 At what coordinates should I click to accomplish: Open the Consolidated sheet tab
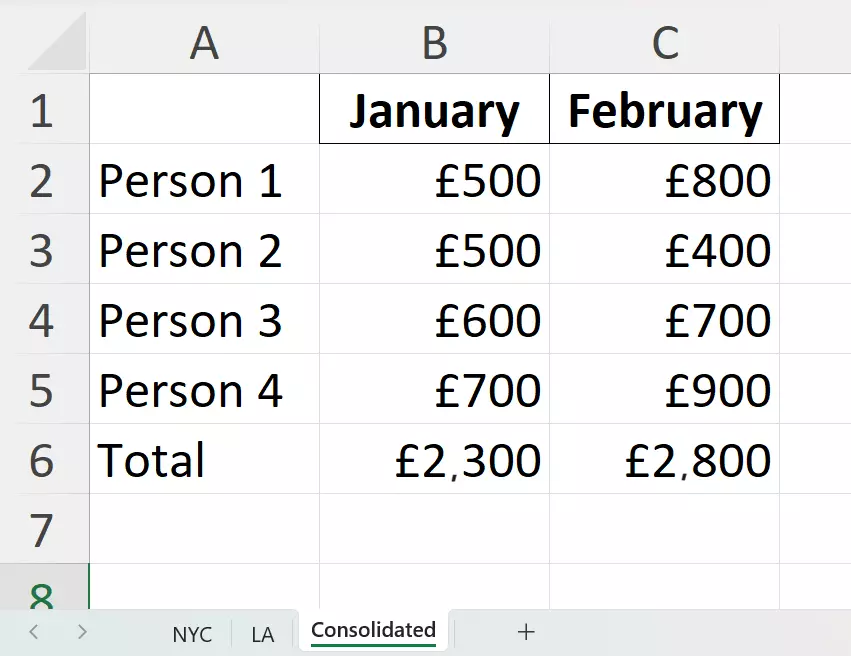pyautogui.click(x=372, y=630)
